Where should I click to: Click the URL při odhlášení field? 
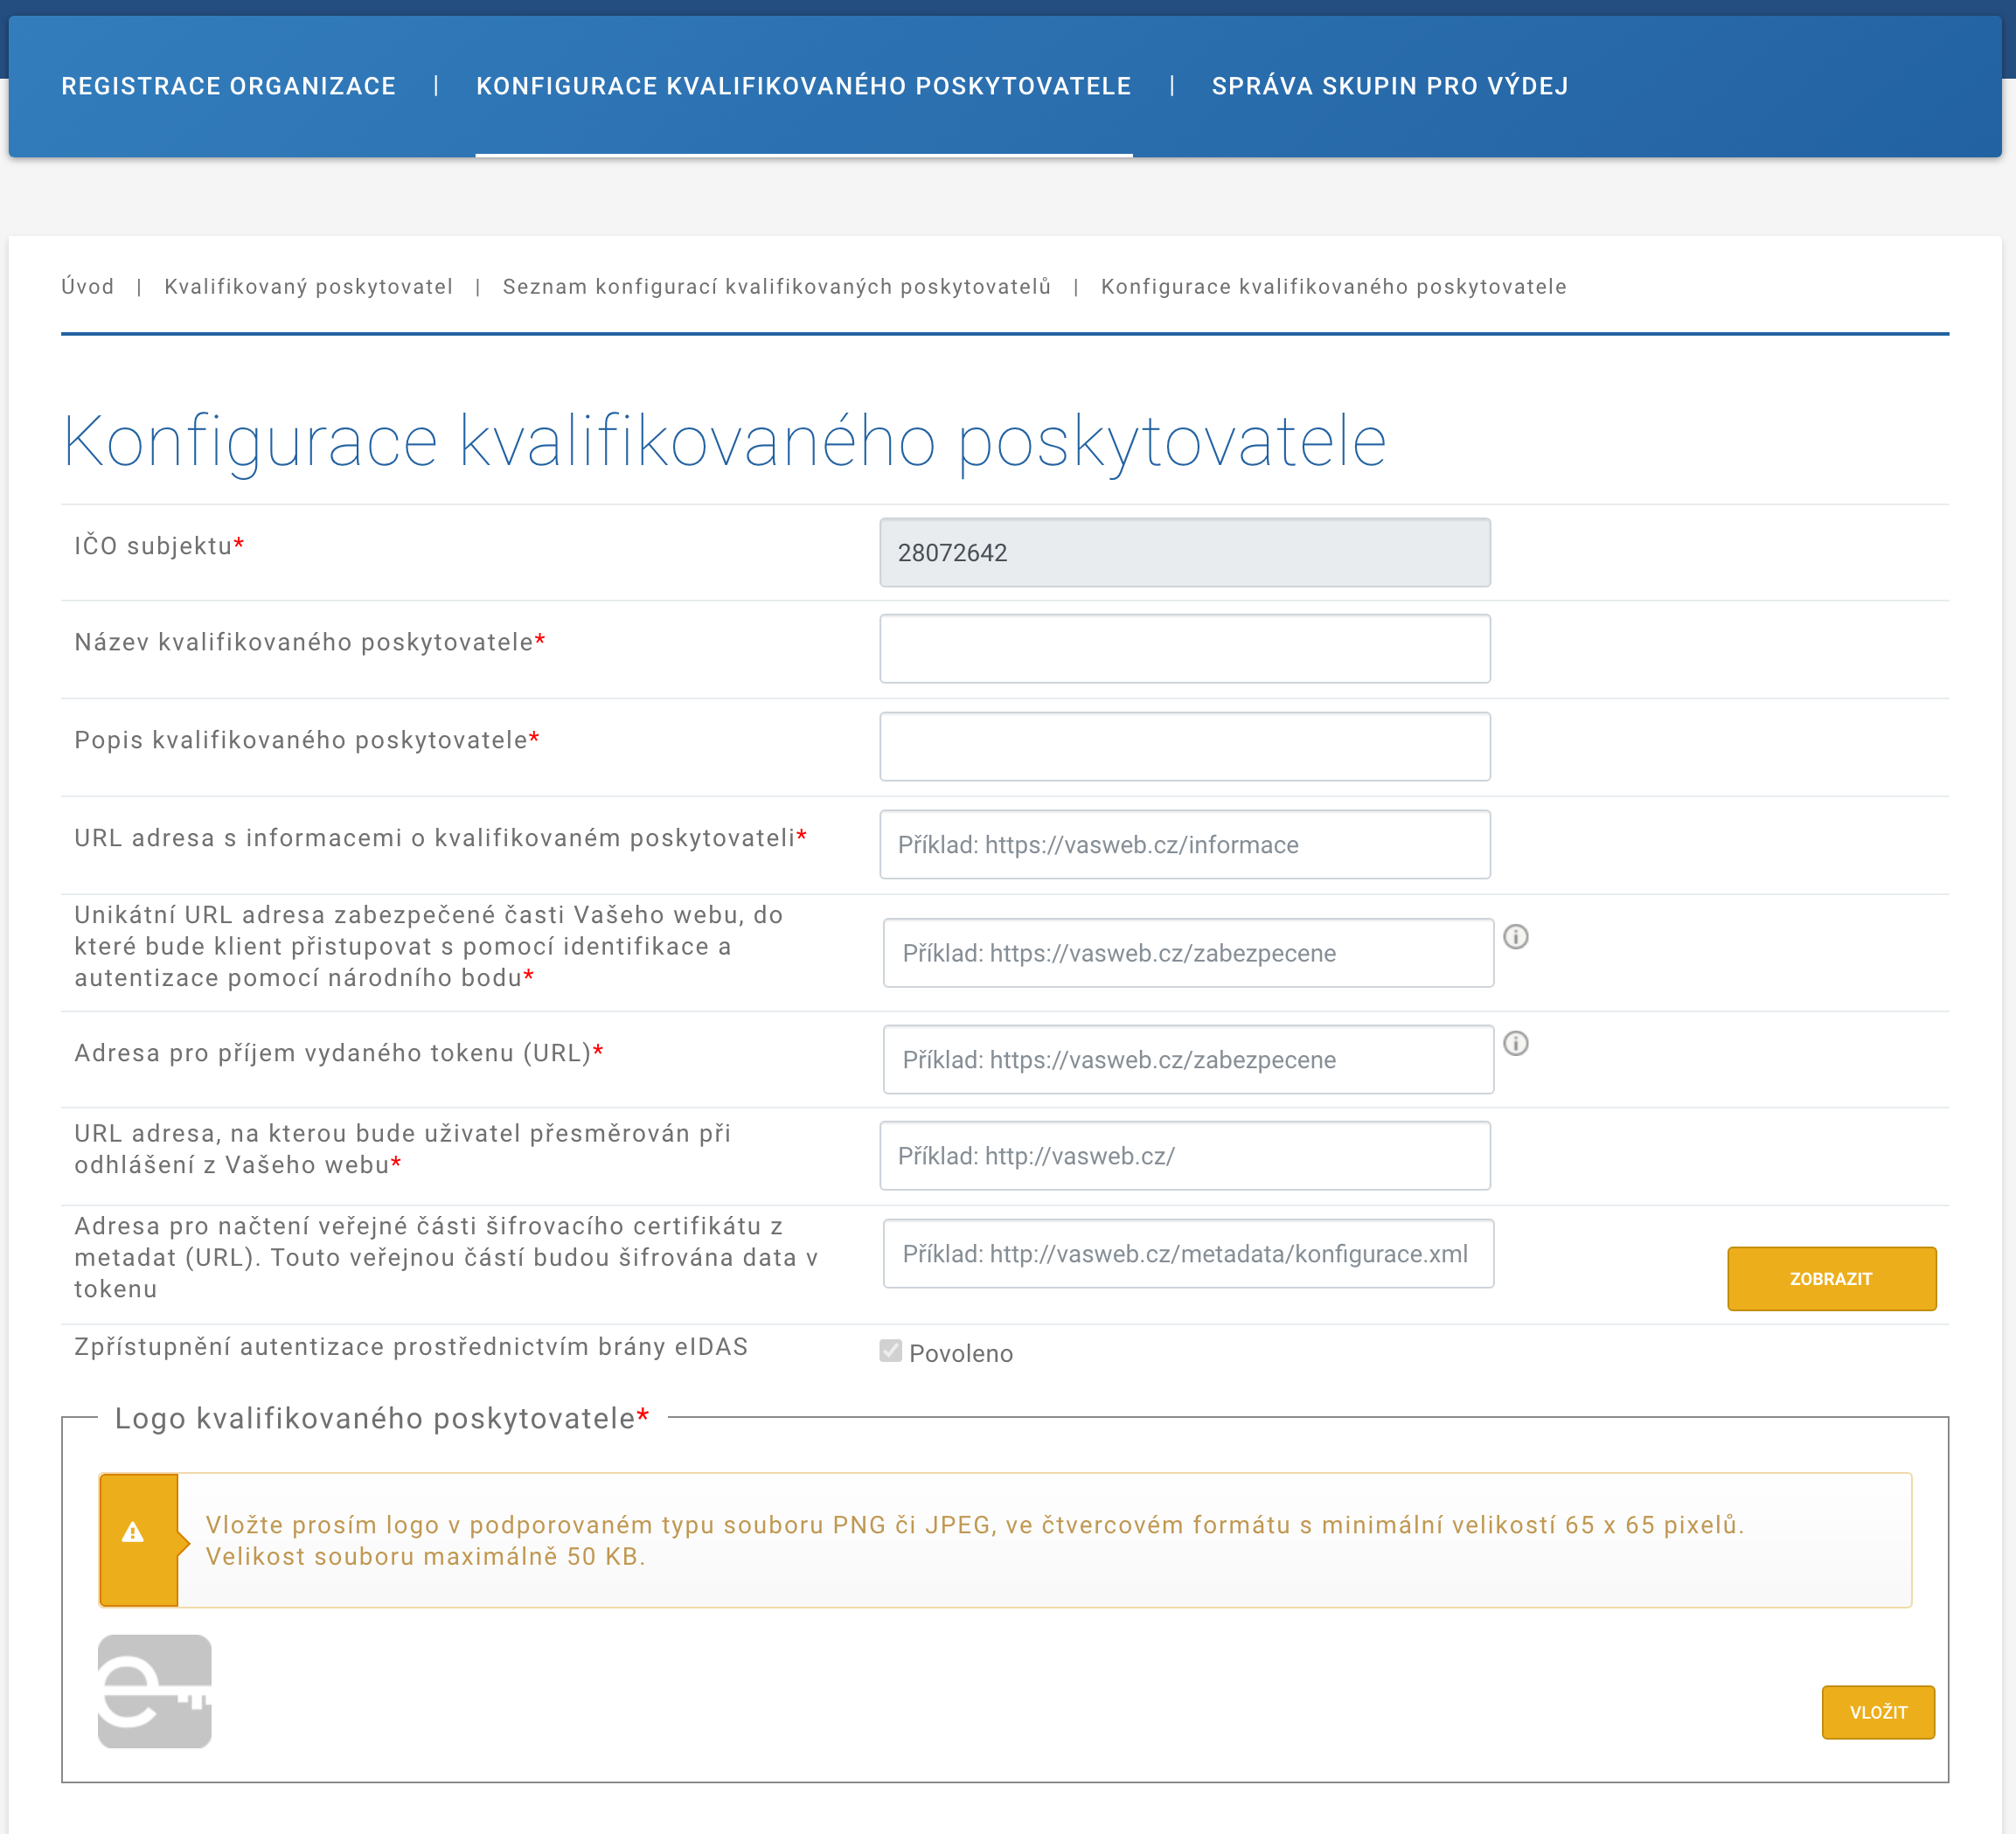tap(1184, 1156)
